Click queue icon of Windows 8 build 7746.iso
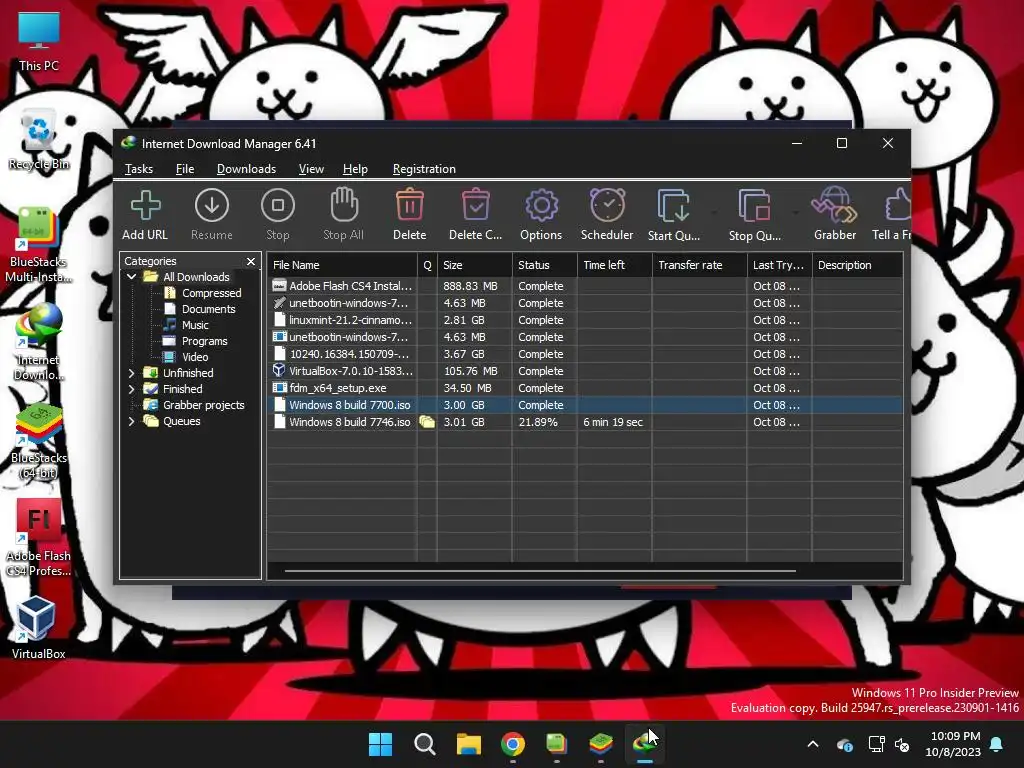 (427, 422)
